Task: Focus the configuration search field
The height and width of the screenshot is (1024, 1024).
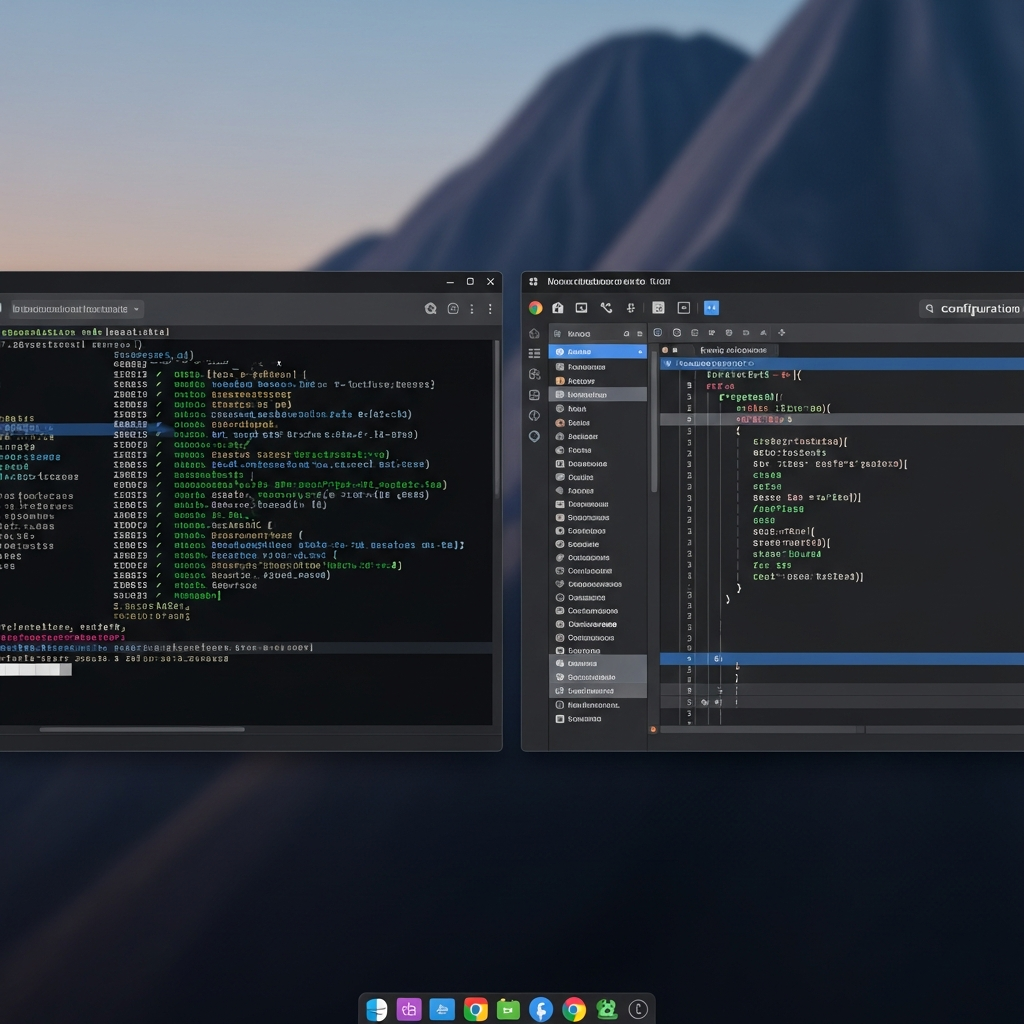Action: click(x=972, y=309)
